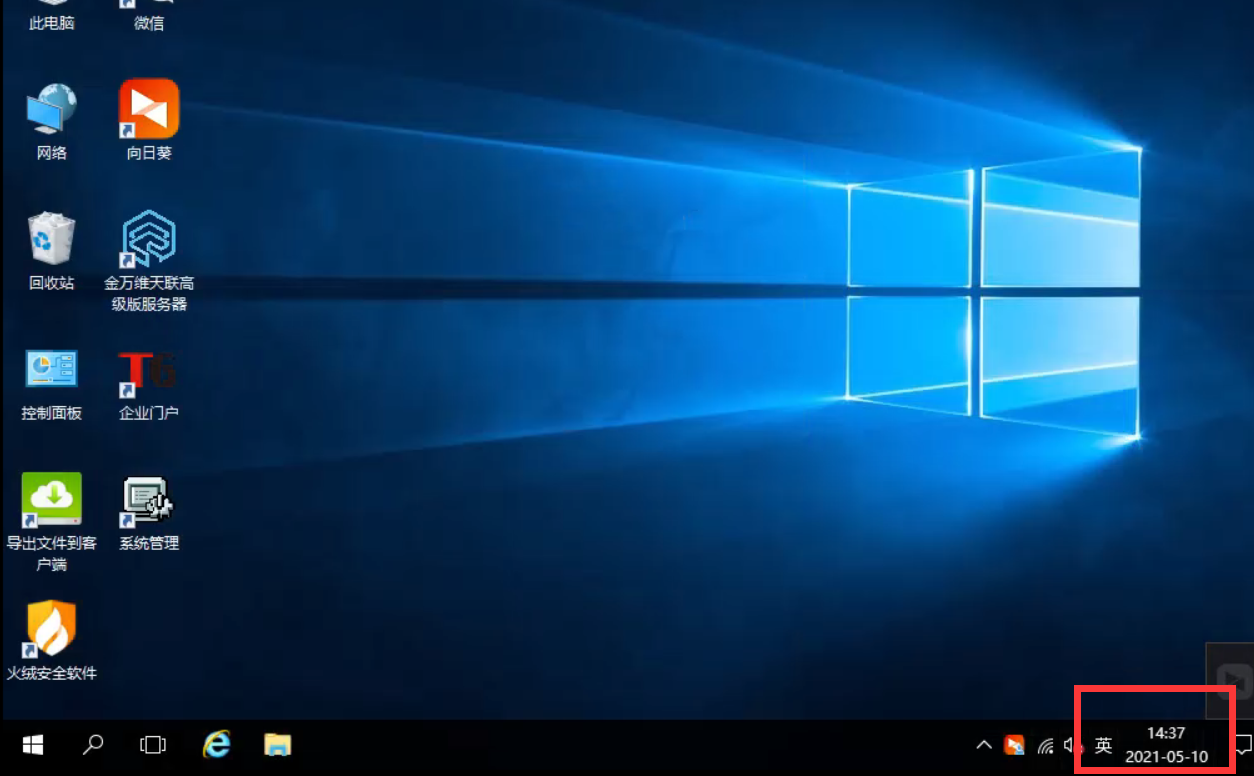Show hidden system tray icons
This screenshot has width=1254, height=776.
pos(984,745)
